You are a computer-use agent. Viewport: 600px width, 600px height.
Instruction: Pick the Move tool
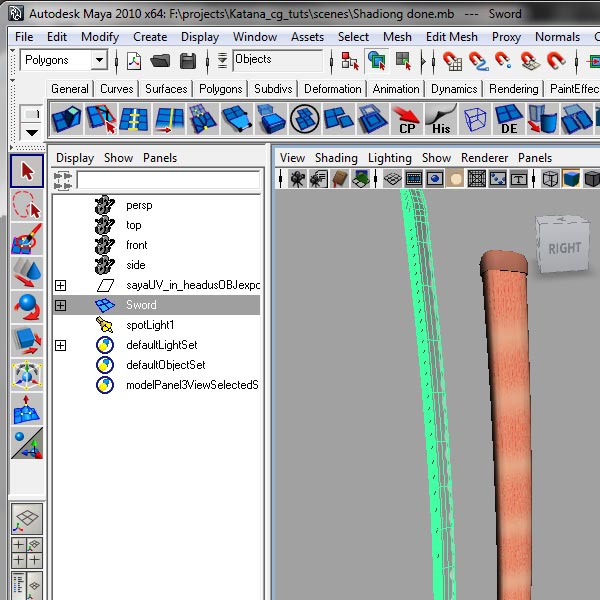pos(27,272)
